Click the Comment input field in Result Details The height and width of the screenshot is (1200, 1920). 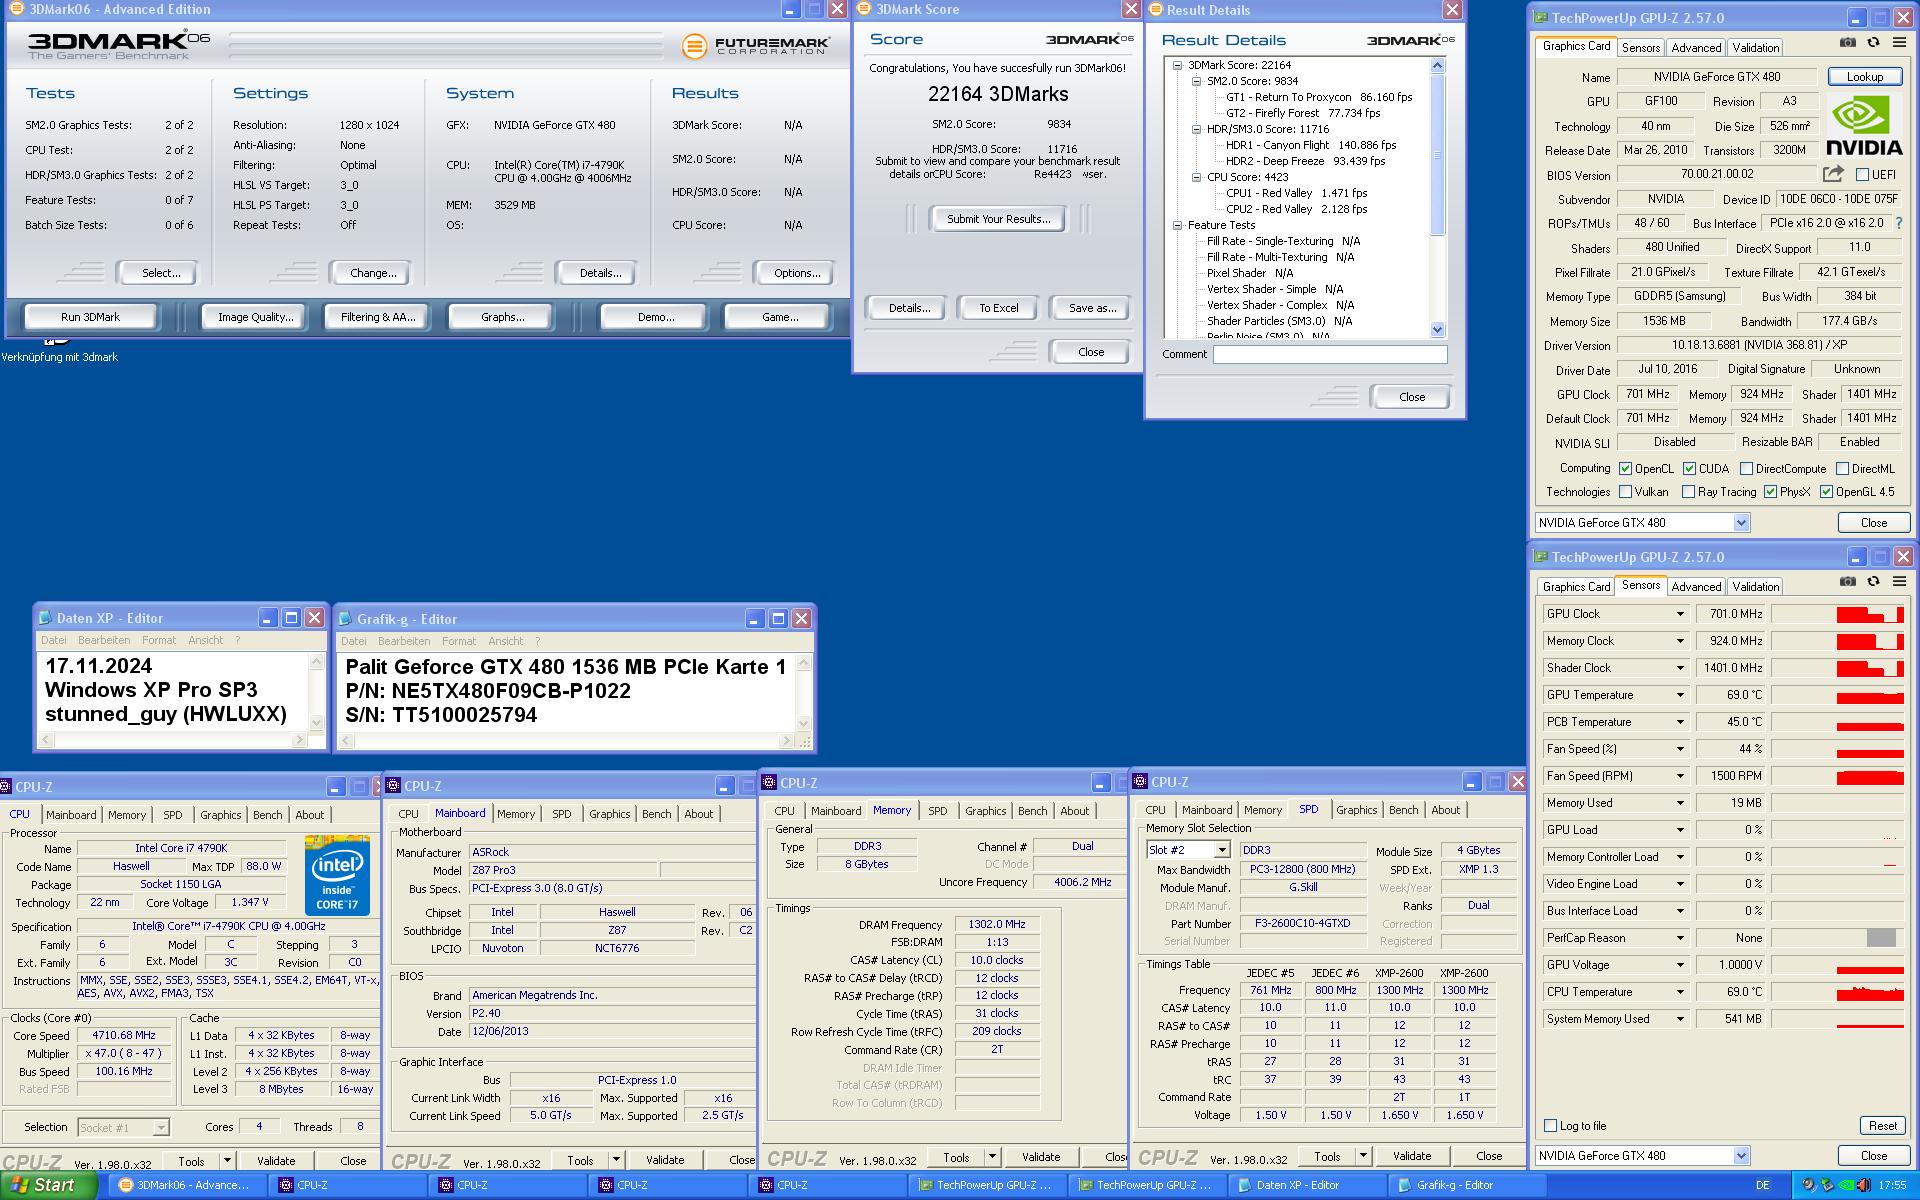1330,354
